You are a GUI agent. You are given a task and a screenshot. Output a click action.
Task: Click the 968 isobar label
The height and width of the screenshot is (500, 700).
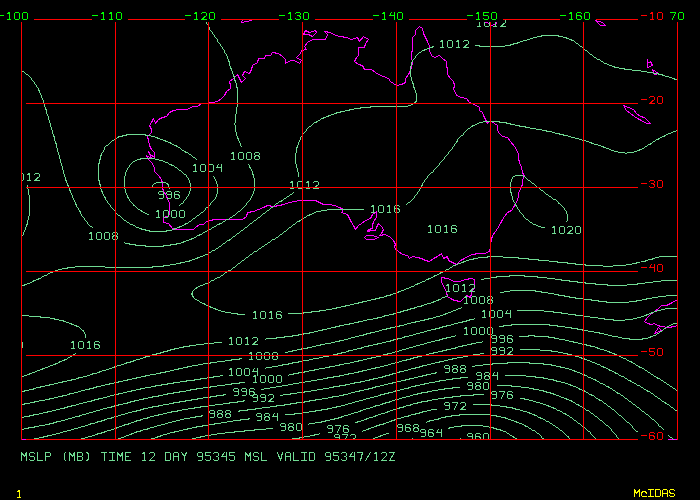pyautogui.click(x=408, y=427)
